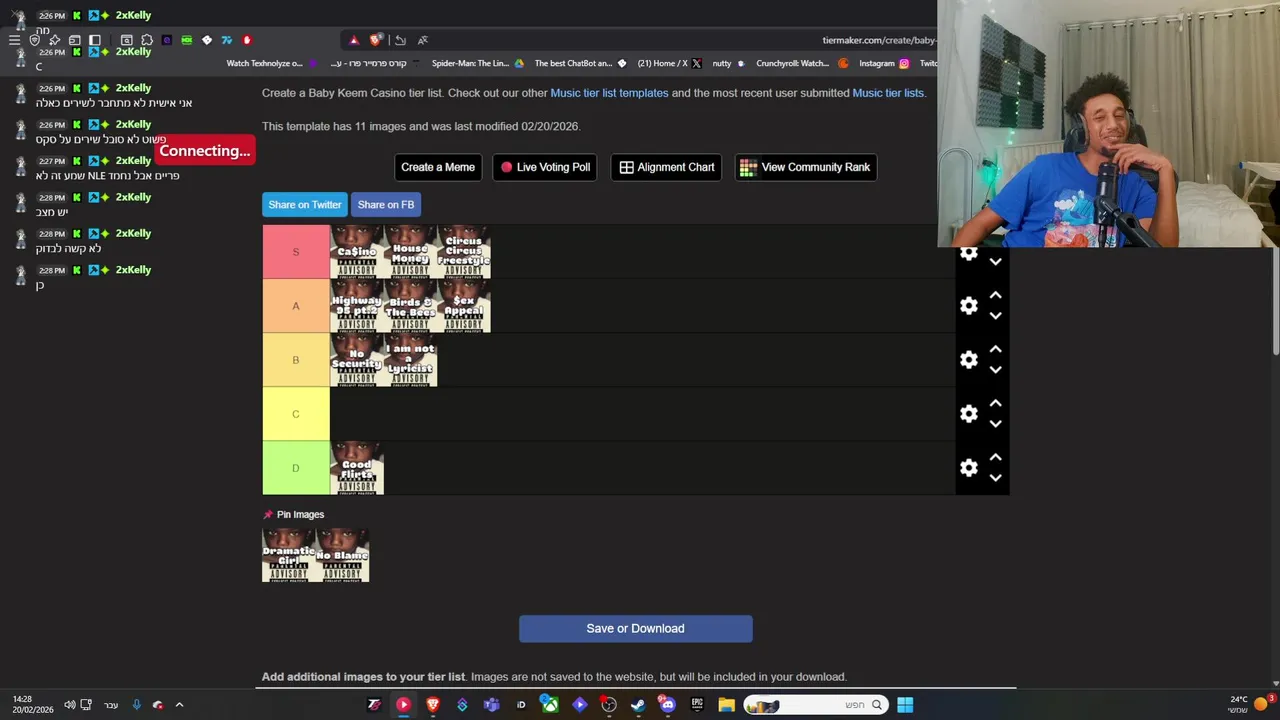Image resolution: width=1280 pixels, height=720 pixels.
Task: Select the Birds & The Bees cover
Action: pyautogui.click(x=410, y=306)
